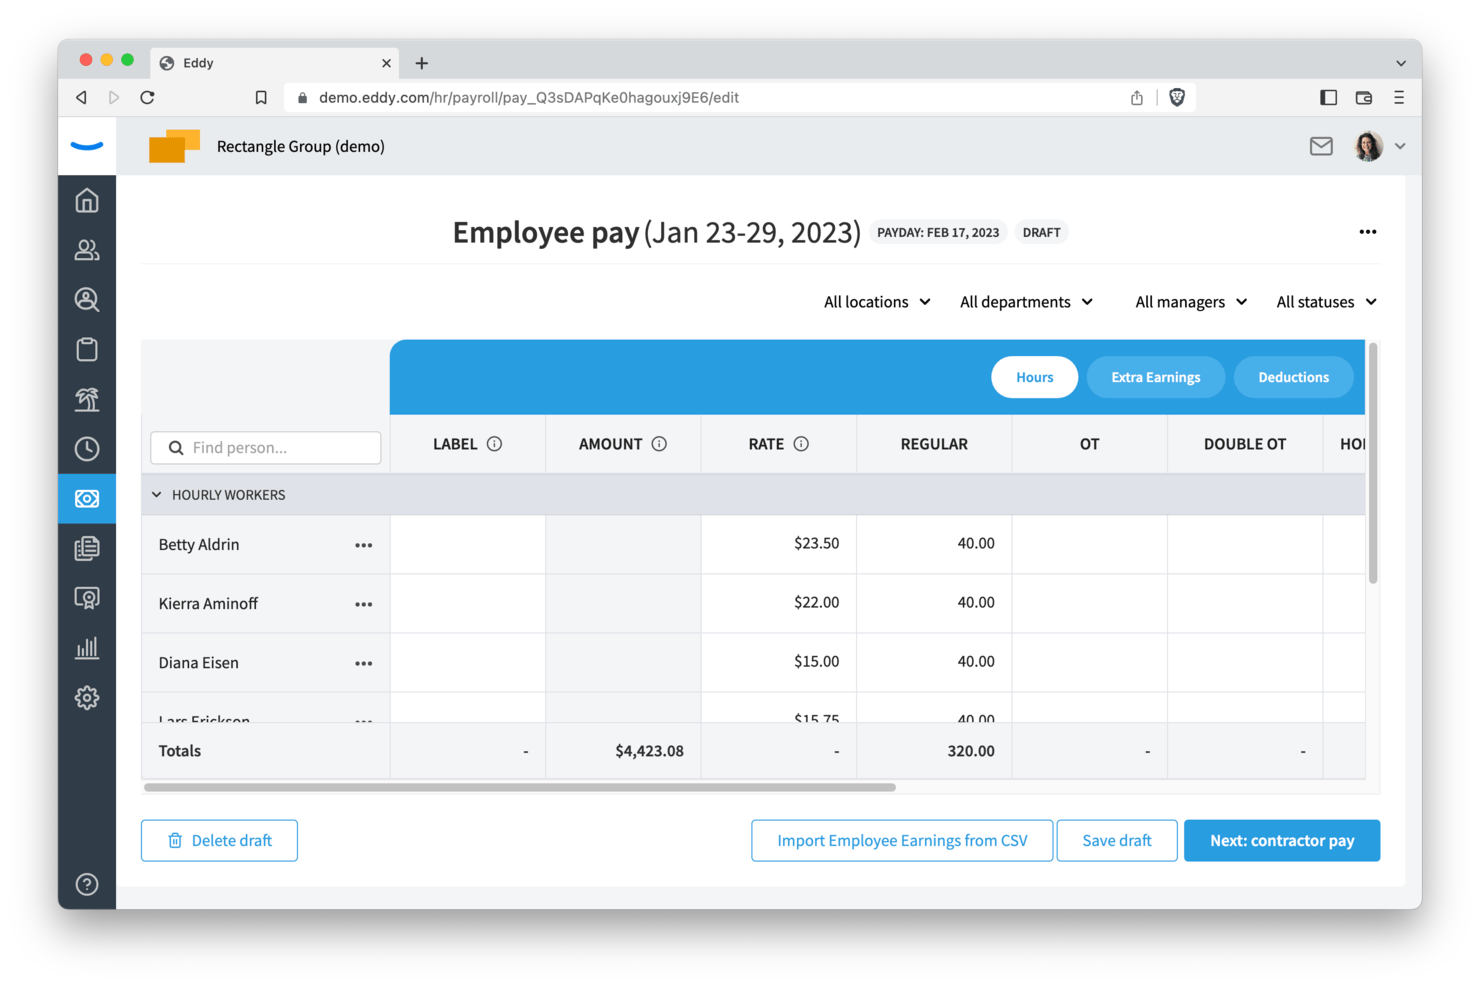
Task: Open the reports bar chart icon
Action: pos(87,648)
